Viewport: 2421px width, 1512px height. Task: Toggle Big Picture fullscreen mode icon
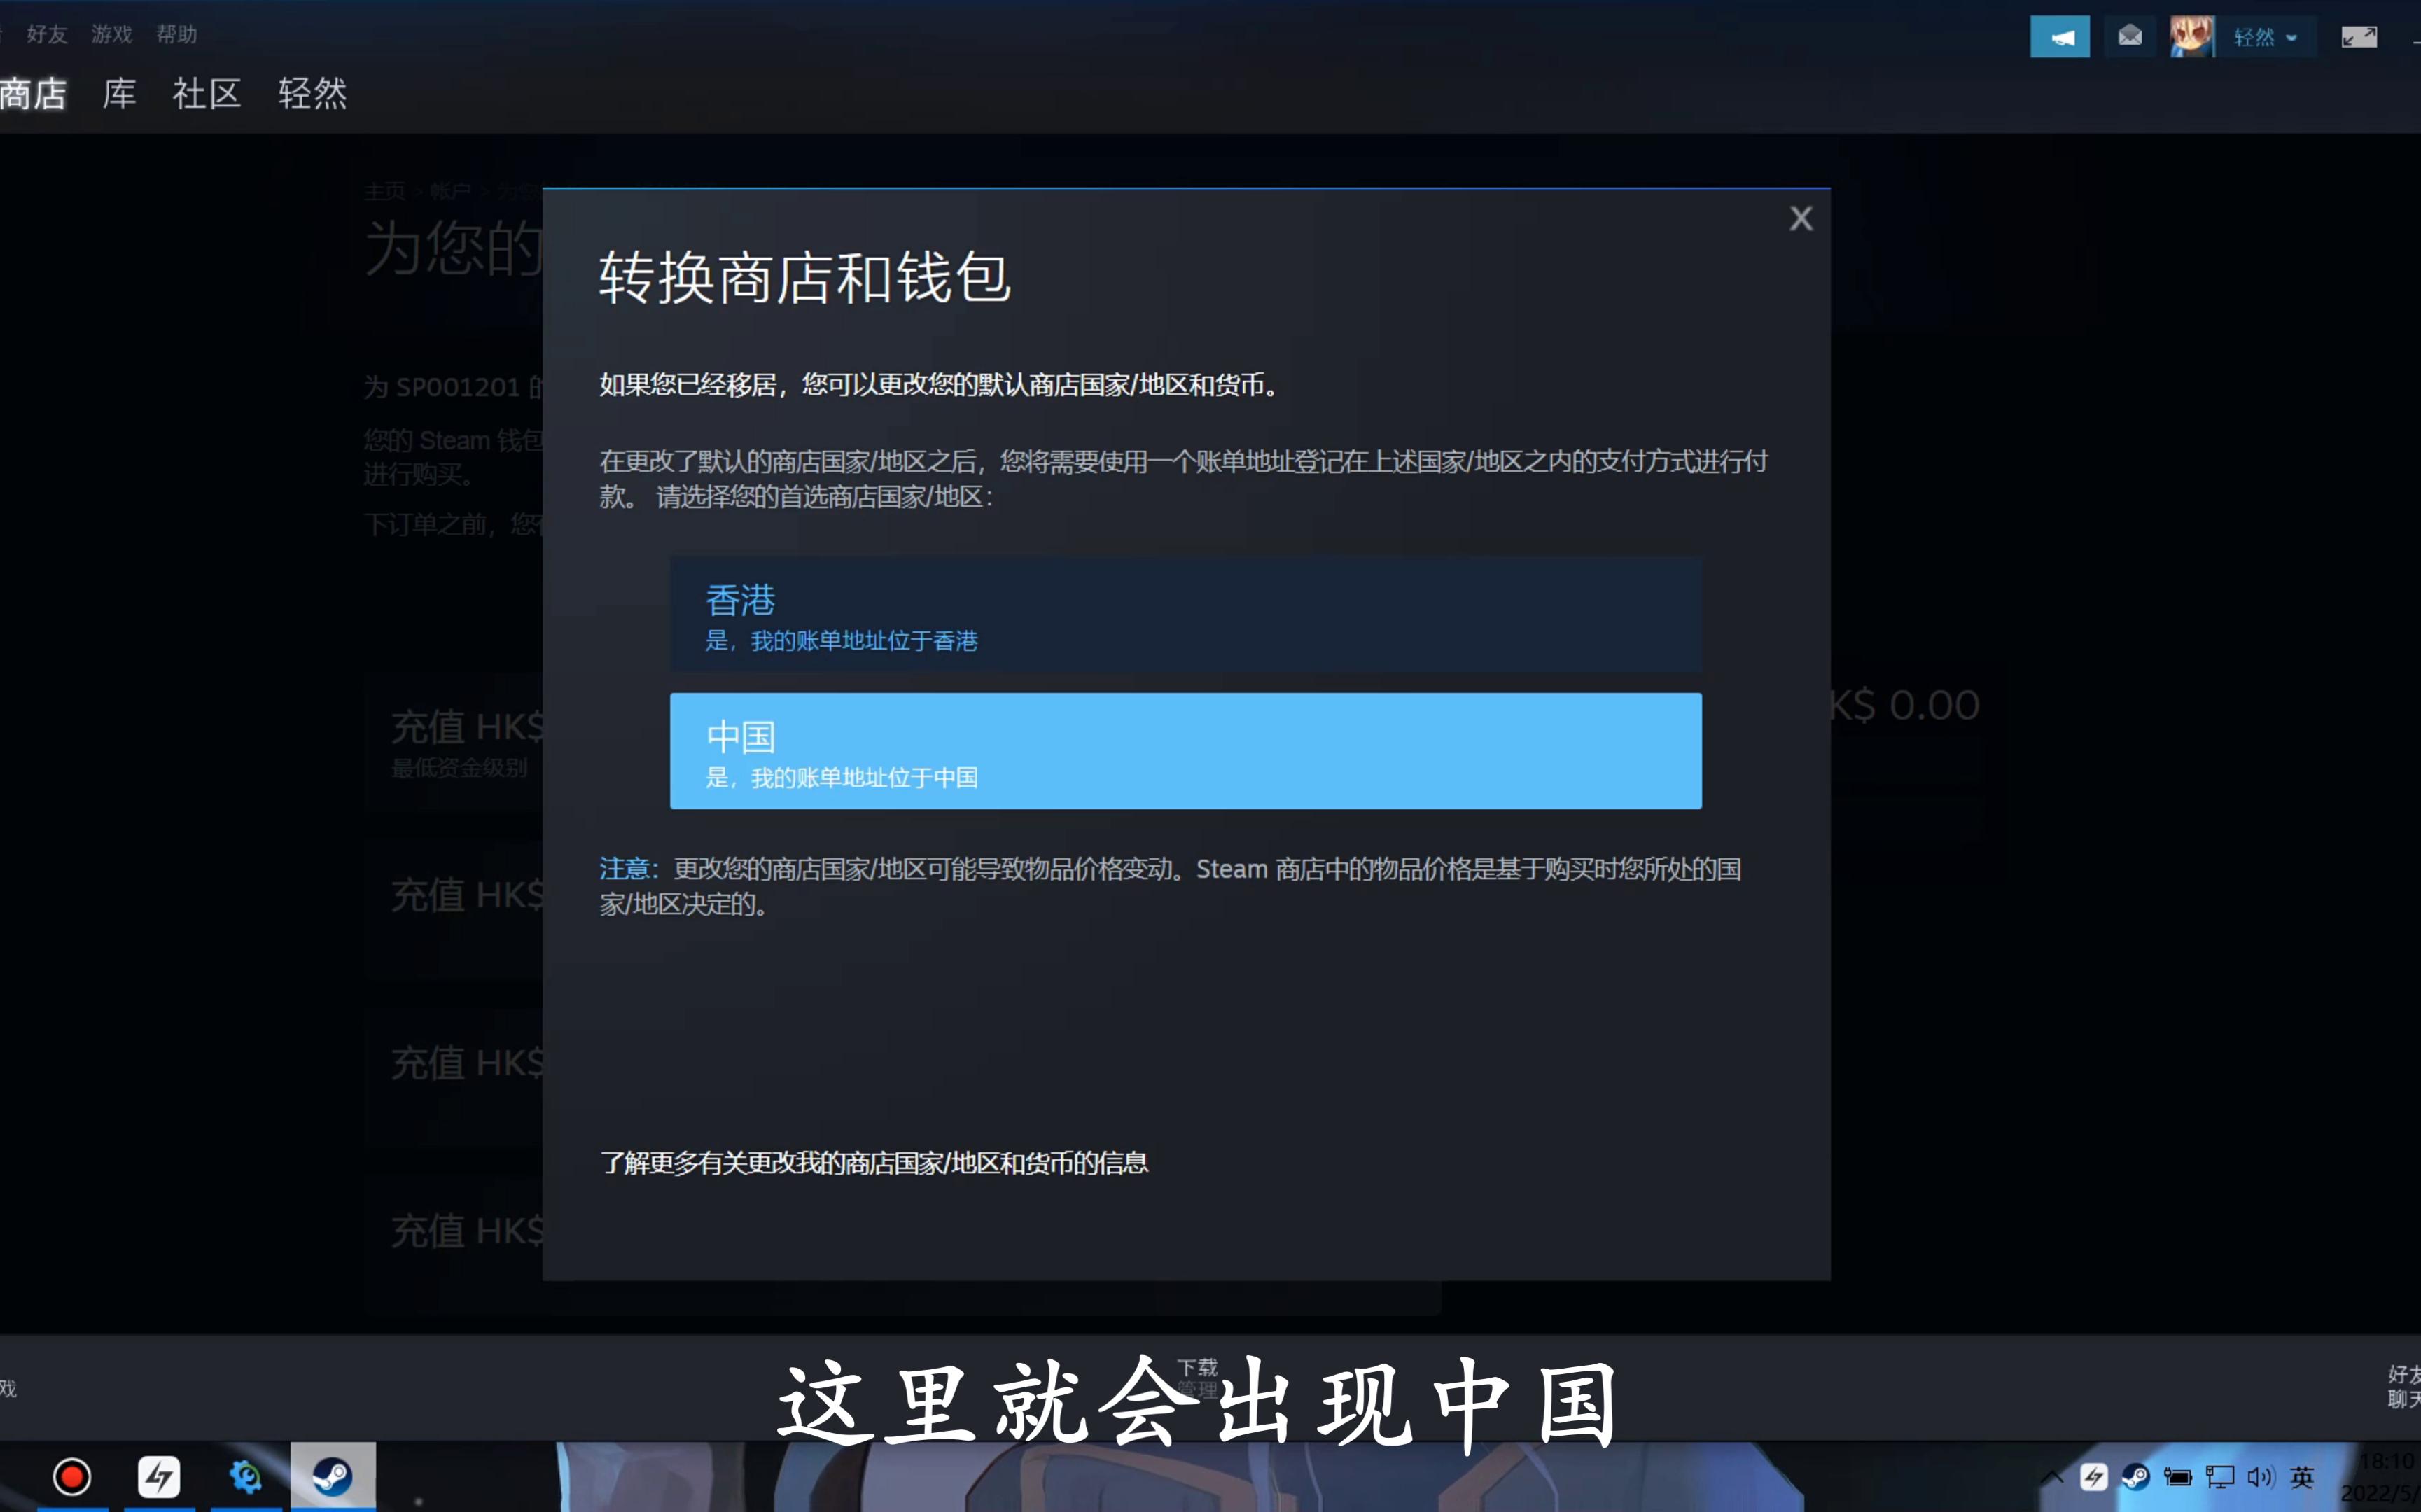click(2358, 37)
